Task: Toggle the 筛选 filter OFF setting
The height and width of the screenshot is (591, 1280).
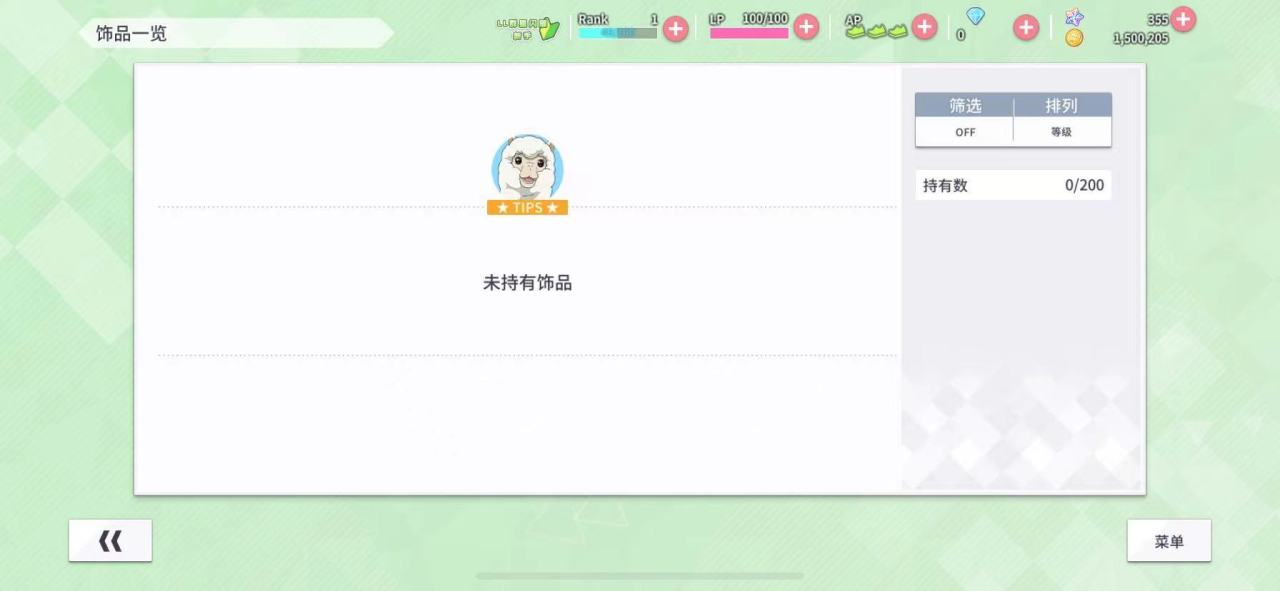Action: (965, 132)
